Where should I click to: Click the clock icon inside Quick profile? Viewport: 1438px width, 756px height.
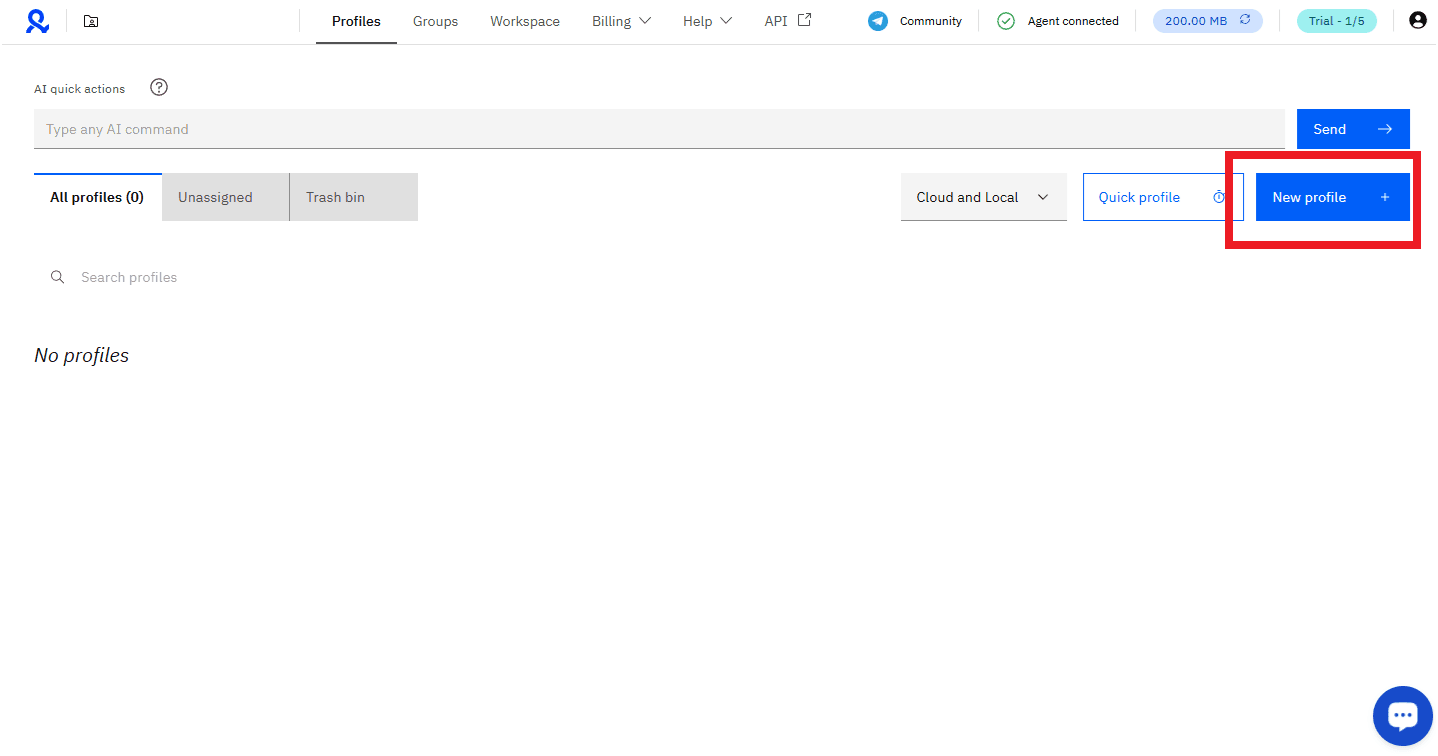pyautogui.click(x=1218, y=197)
